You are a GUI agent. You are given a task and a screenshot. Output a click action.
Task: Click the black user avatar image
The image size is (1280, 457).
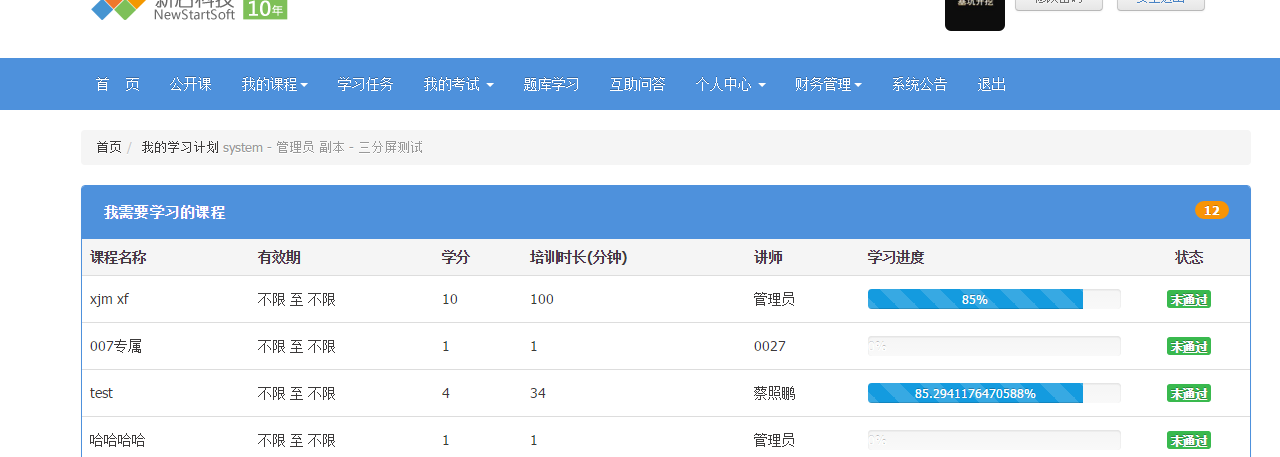[x=974, y=14]
